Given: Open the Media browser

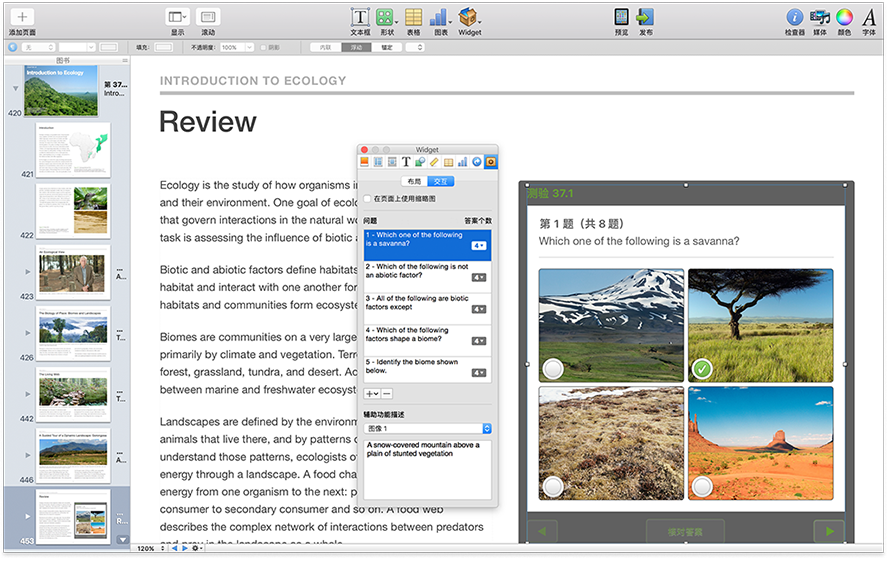Looking at the screenshot, I should [820, 17].
